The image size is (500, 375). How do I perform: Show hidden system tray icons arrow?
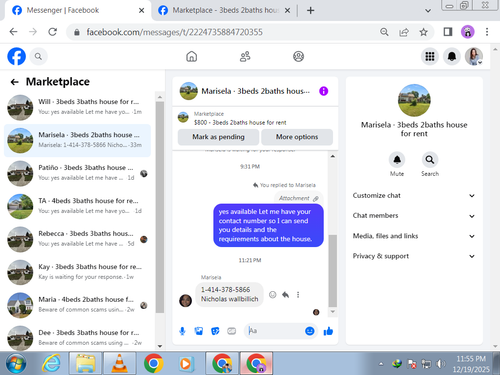tap(381, 364)
